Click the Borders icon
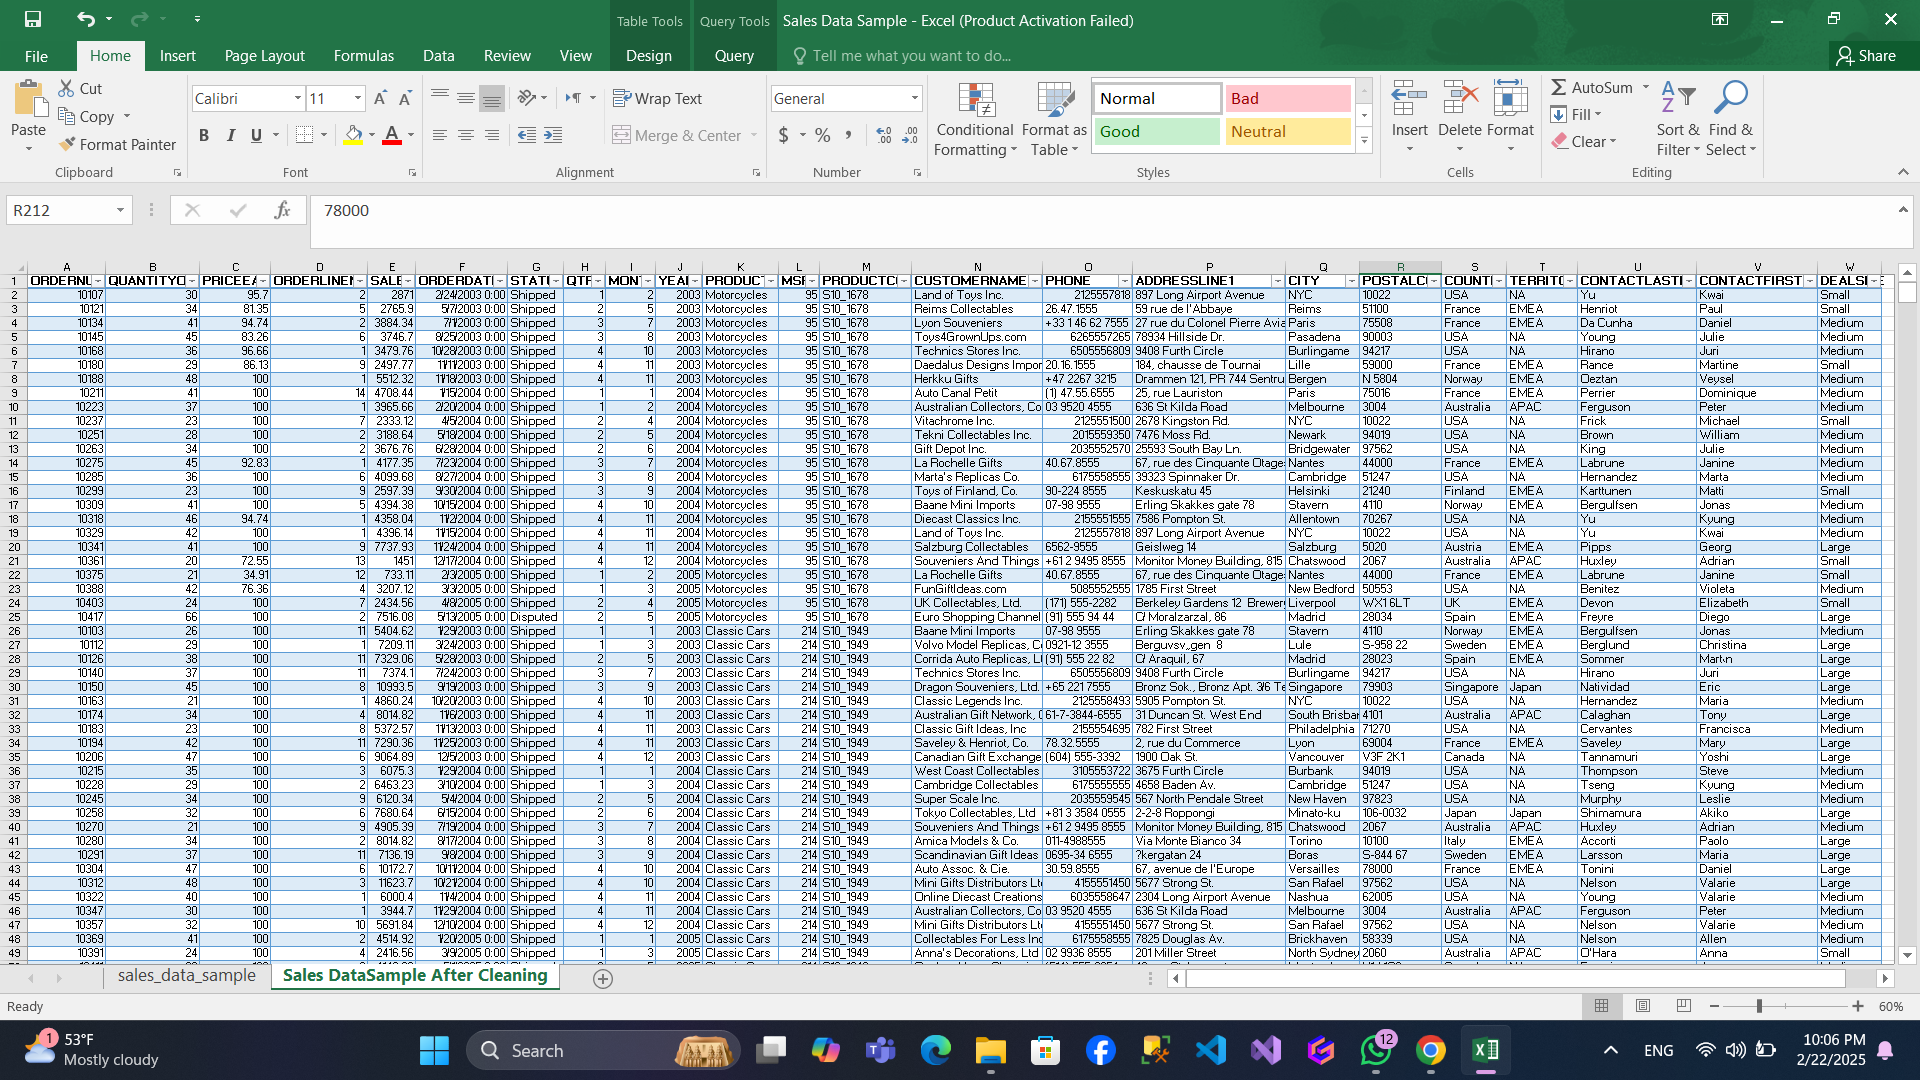This screenshot has height=1080, width=1920. click(305, 135)
